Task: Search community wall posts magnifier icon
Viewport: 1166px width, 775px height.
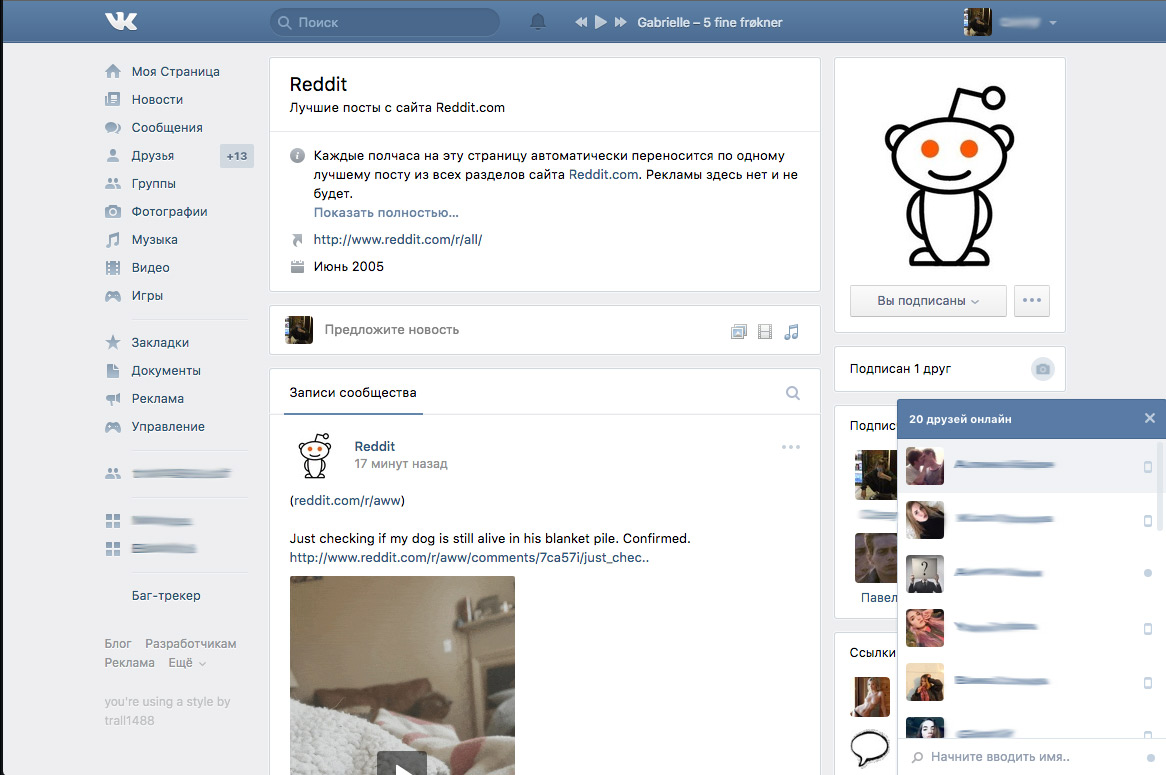Action: pyautogui.click(x=793, y=393)
